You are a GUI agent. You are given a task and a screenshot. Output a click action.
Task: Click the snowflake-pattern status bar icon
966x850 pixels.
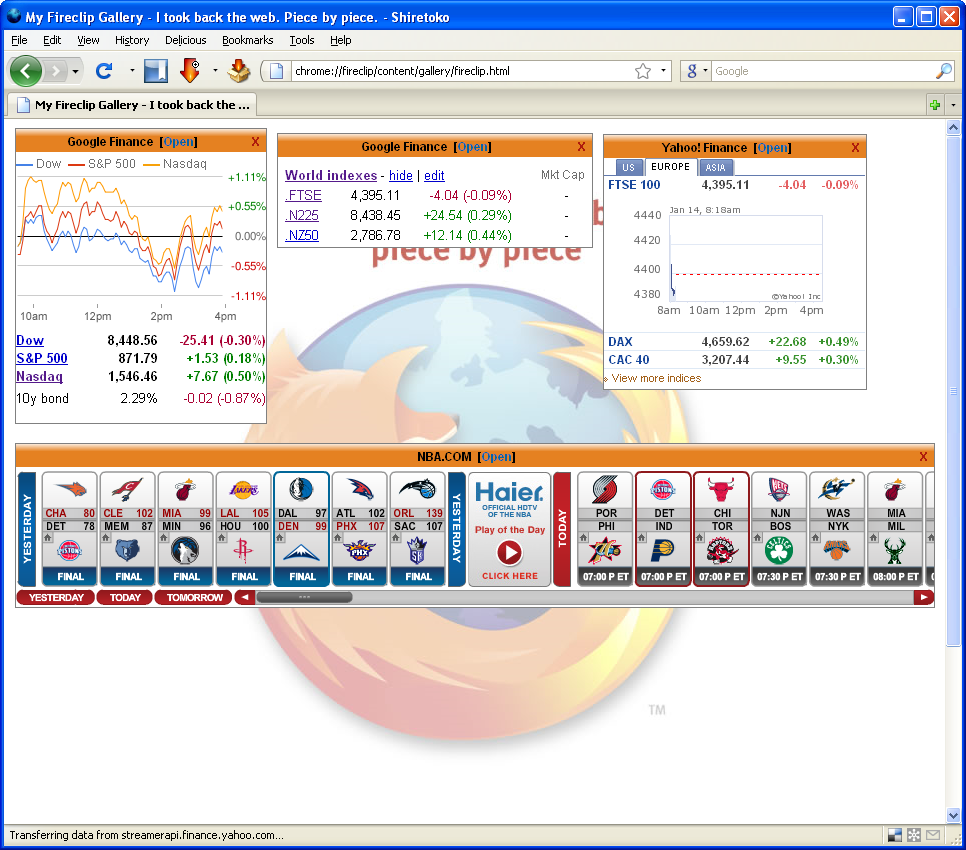pos(914,835)
